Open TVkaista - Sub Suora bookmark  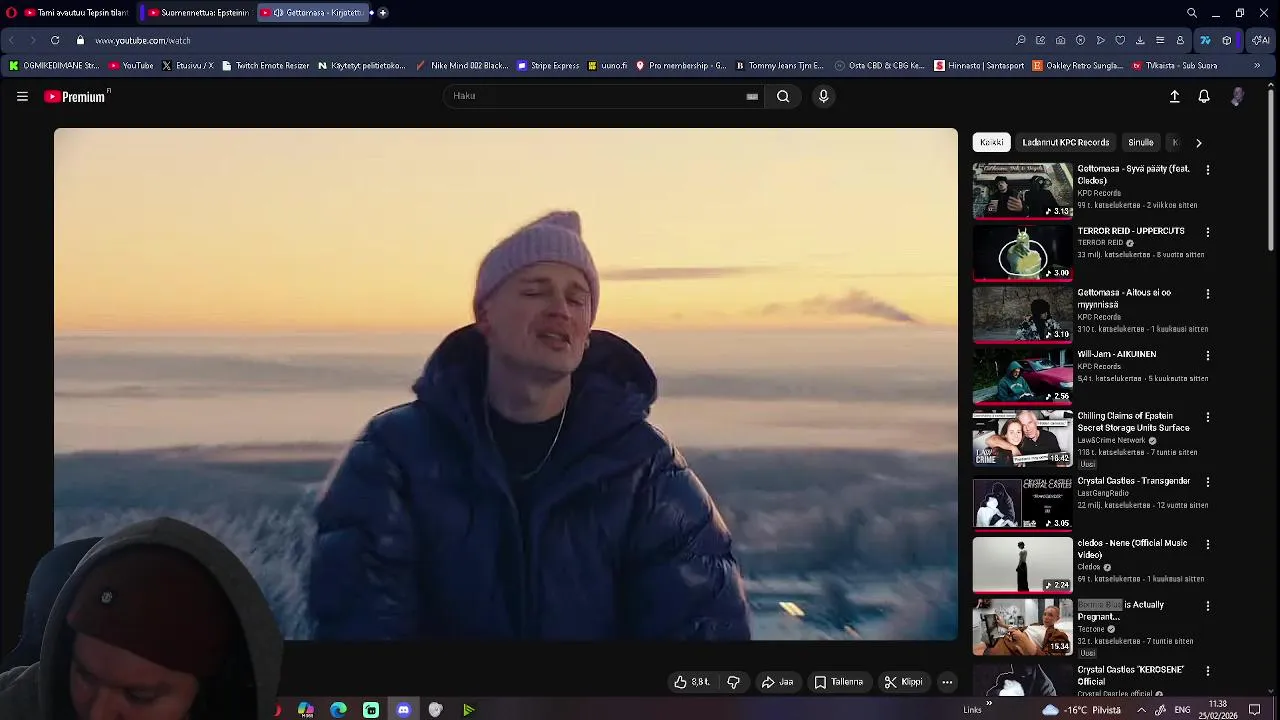pos(1175,66)
